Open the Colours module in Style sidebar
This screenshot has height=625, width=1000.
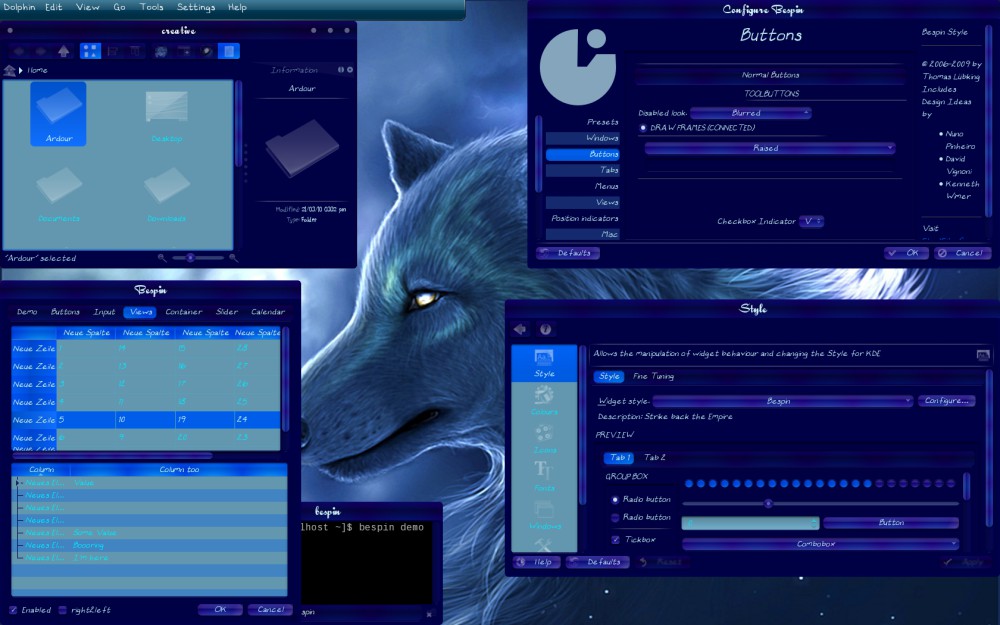pos(544,401)
